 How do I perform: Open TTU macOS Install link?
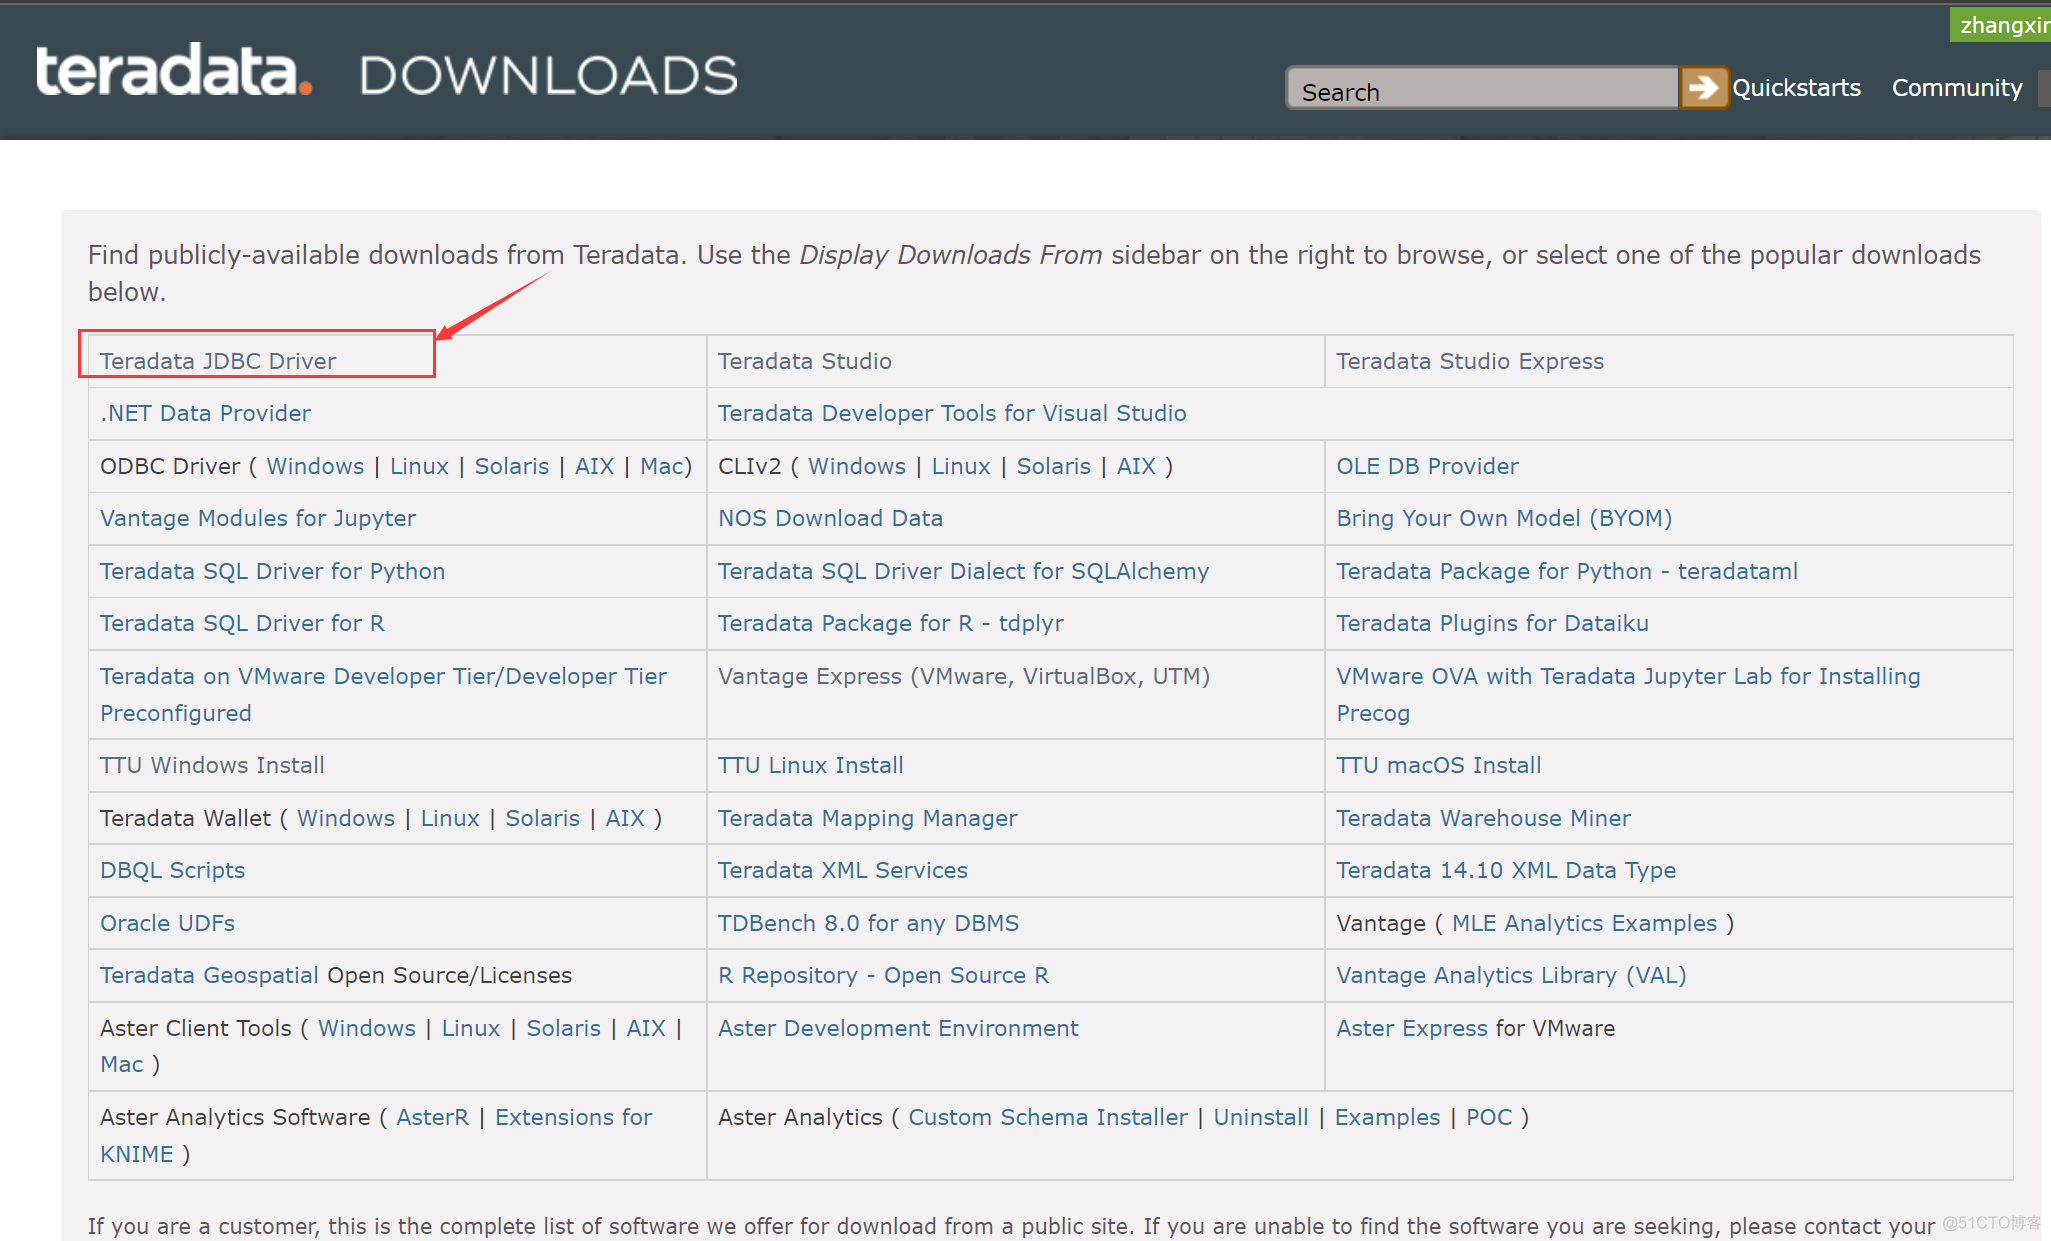(1438, 765)
